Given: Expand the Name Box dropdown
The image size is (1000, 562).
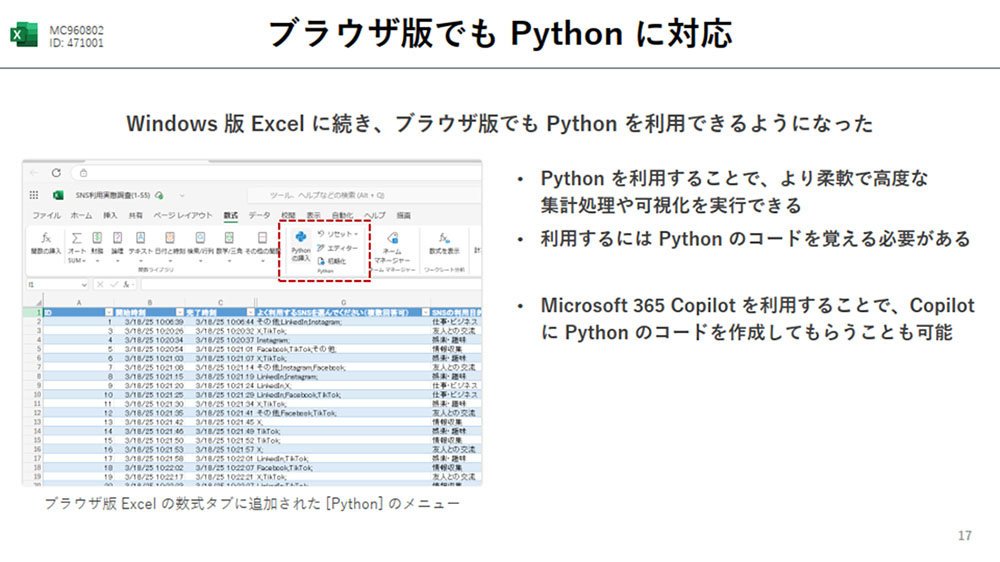Looking at the screenshot, I should 84,285.
